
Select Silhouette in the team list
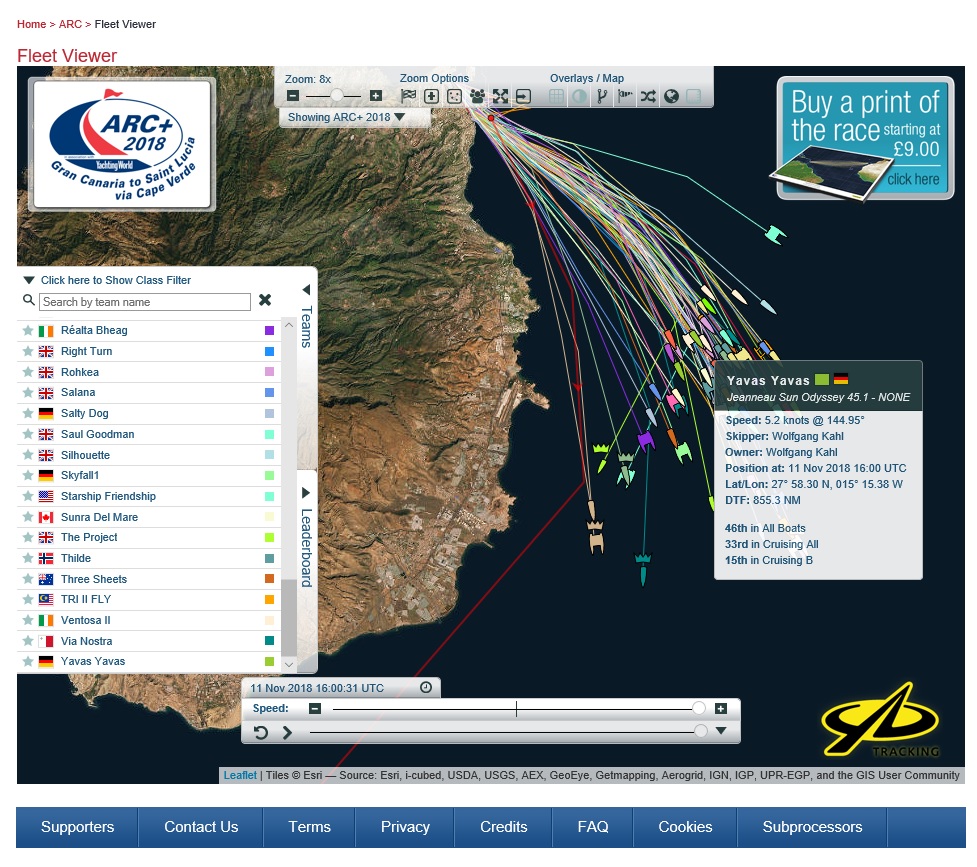tap(150, 455)
